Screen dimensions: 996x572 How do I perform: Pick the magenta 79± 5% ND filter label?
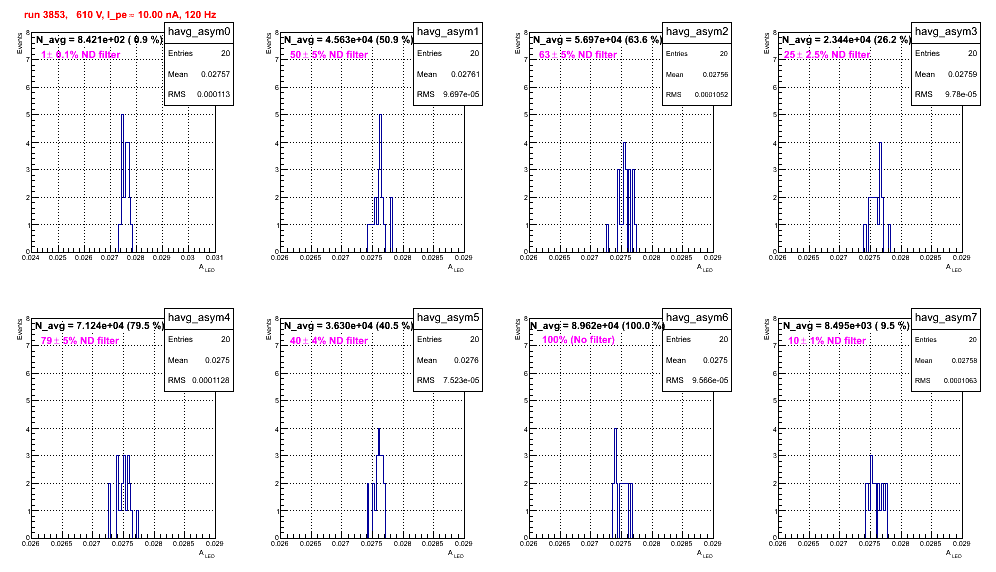click(80, 341)
